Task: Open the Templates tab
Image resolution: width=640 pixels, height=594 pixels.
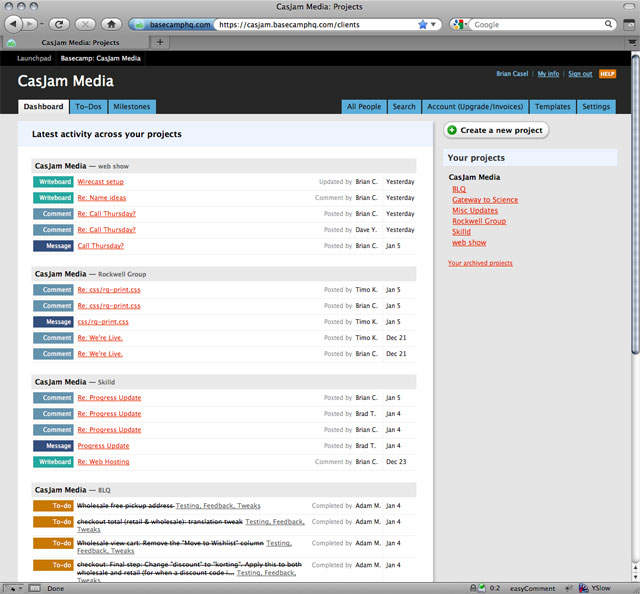Action: coord(553,107)
